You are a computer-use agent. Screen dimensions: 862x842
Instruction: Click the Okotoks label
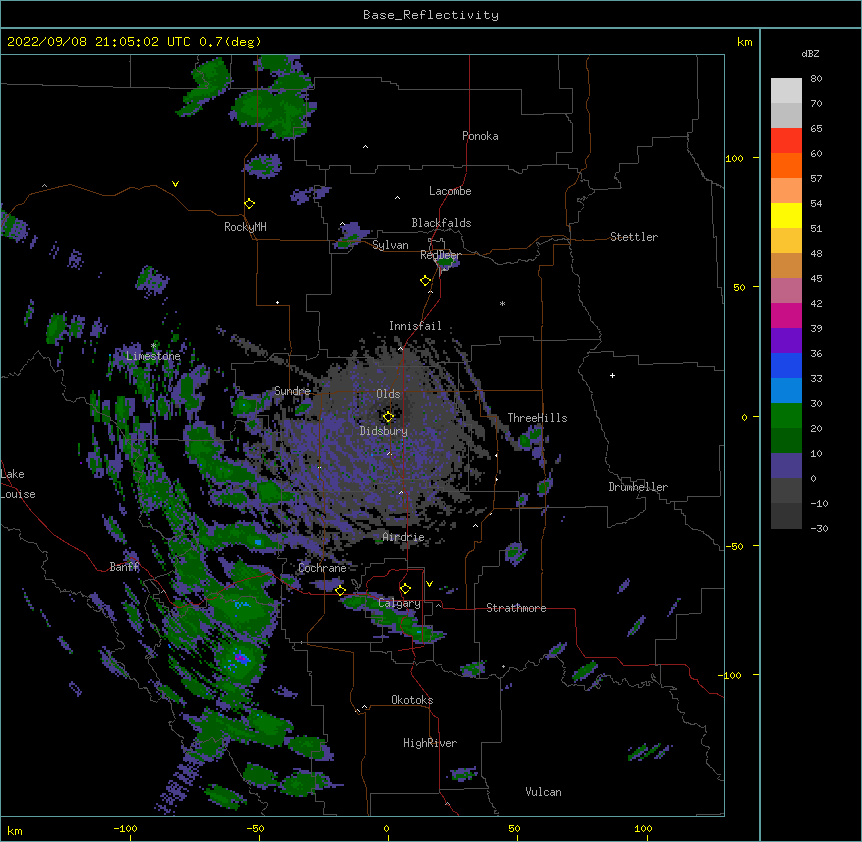[x=412, y=700]
